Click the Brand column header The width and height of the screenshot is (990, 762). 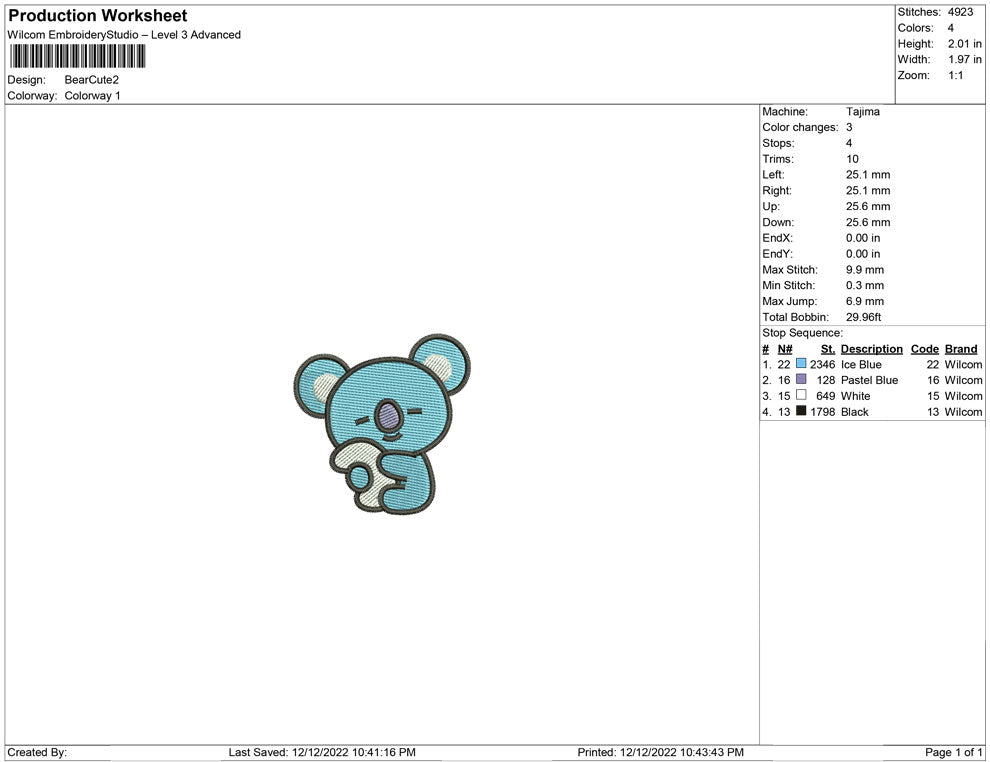point(961,348)
